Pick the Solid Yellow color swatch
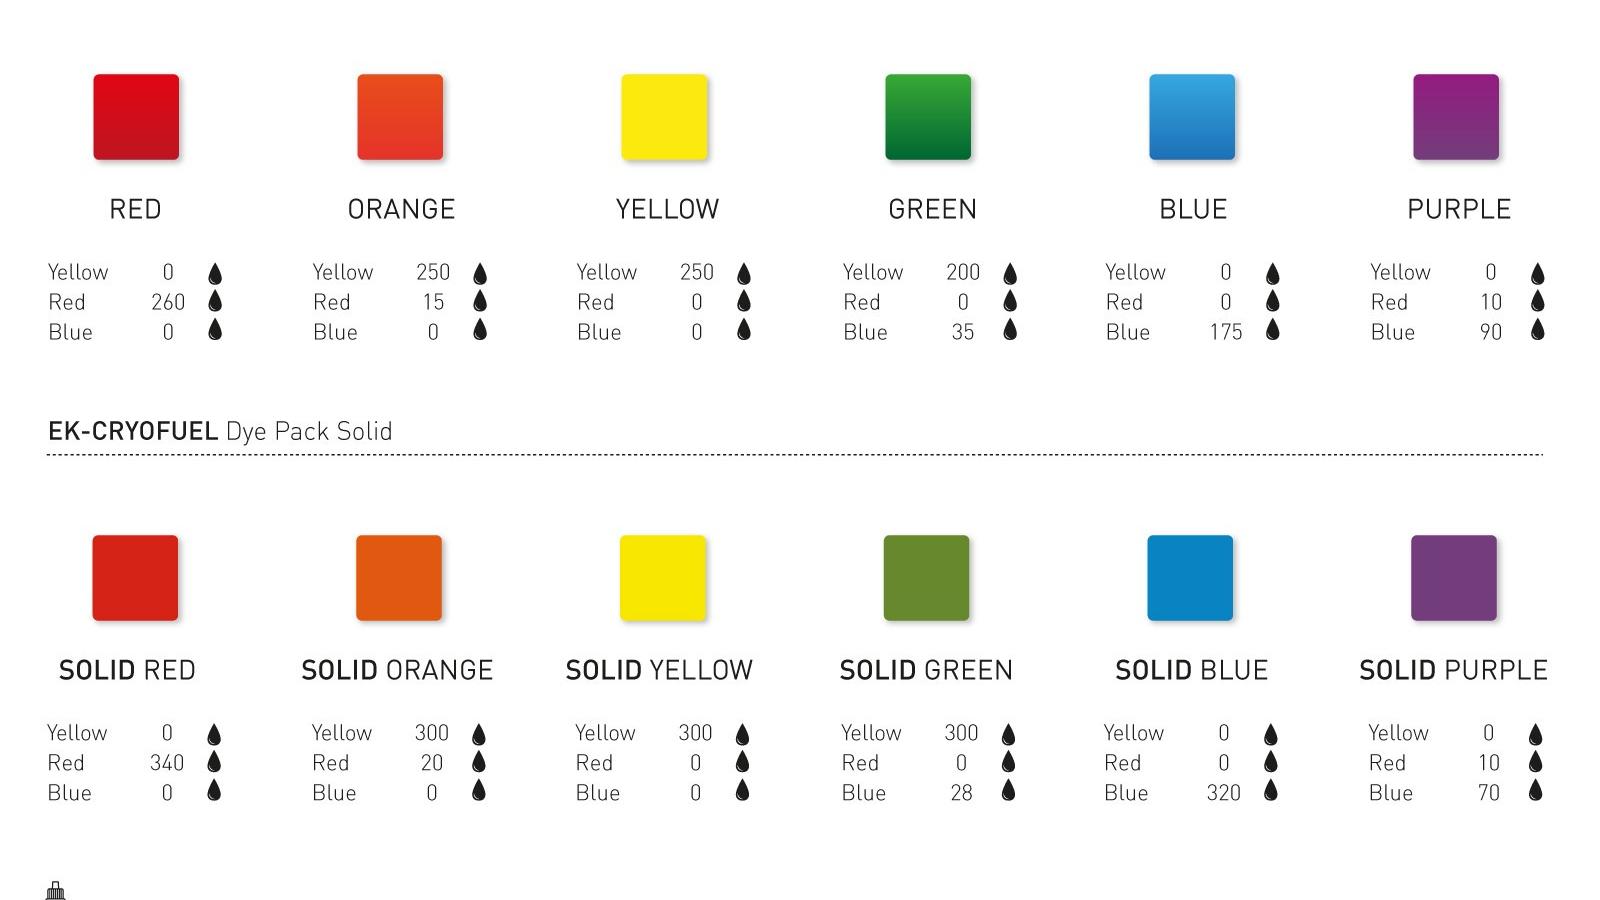Screen dimensions: 1600x900 point(663,578)
